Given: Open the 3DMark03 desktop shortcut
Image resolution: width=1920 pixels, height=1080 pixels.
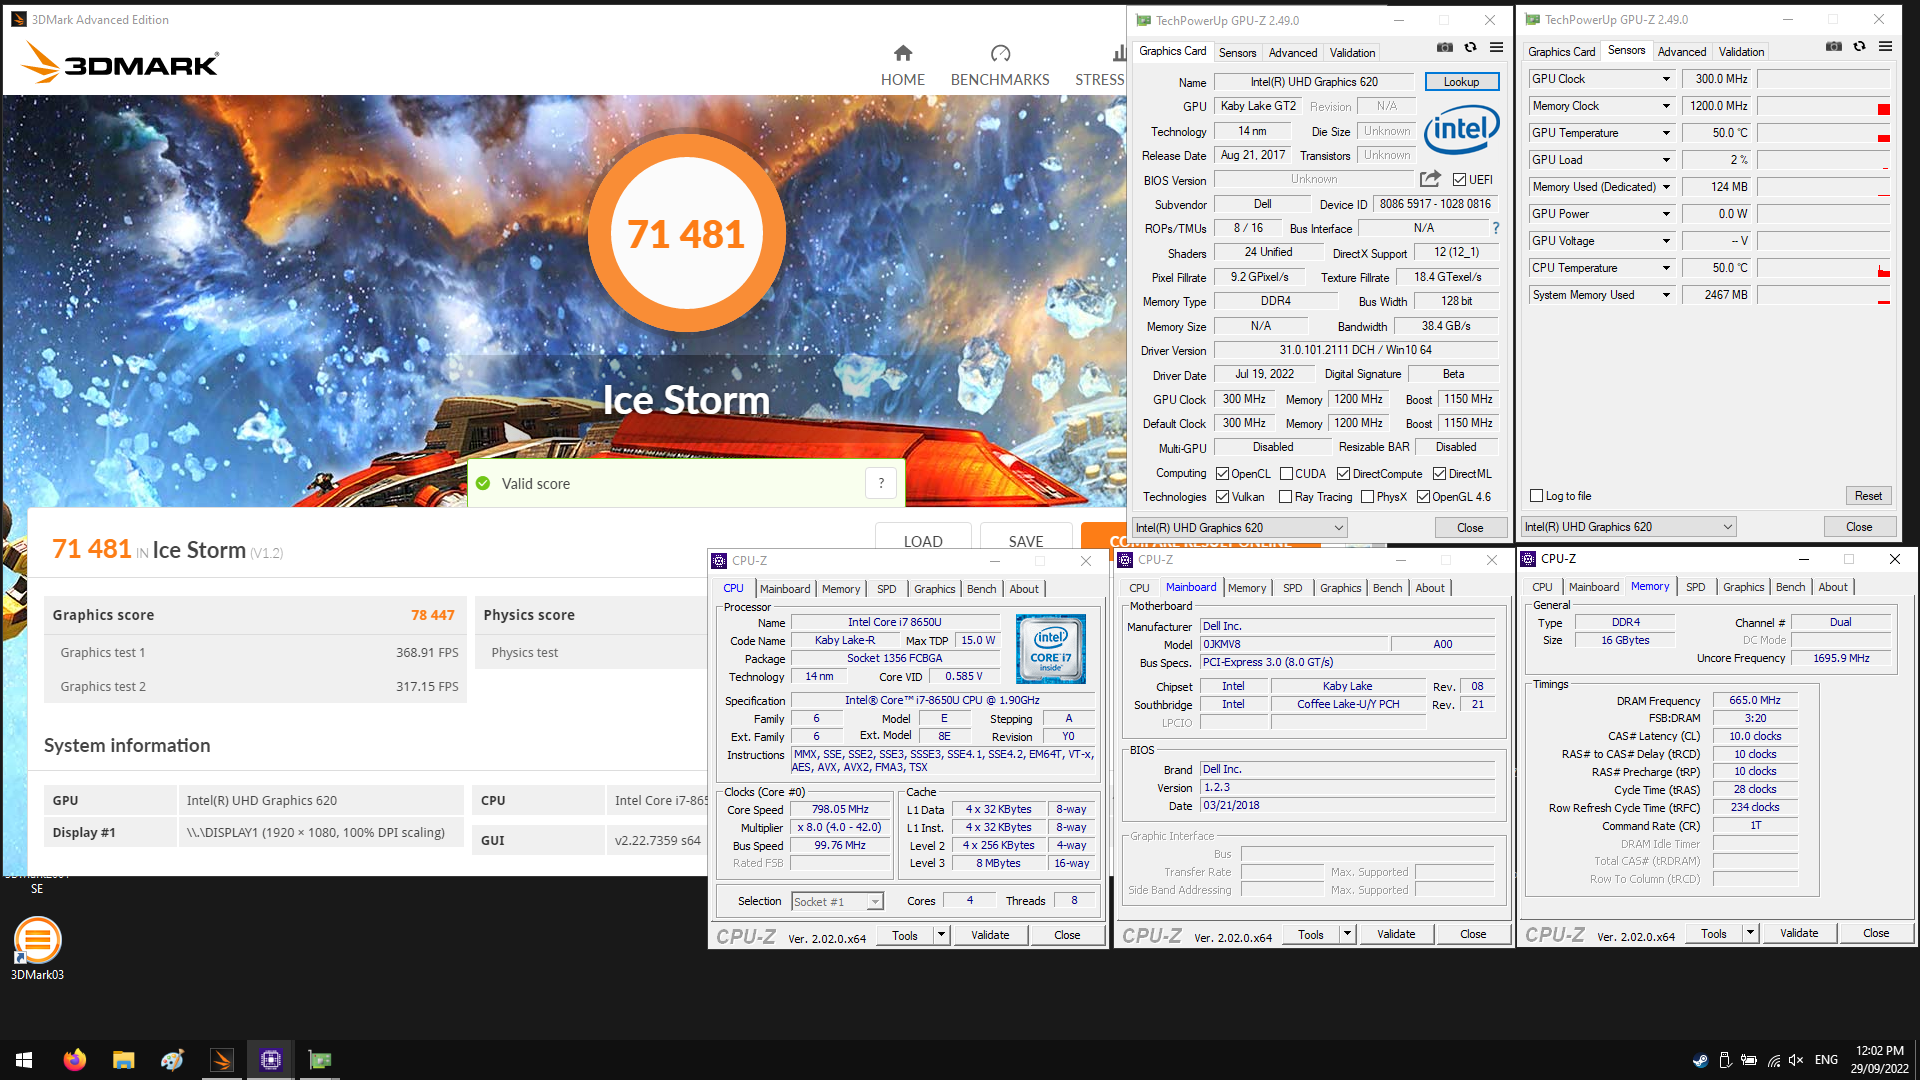Looking at the screenshot, I should [x=37, y=948].
